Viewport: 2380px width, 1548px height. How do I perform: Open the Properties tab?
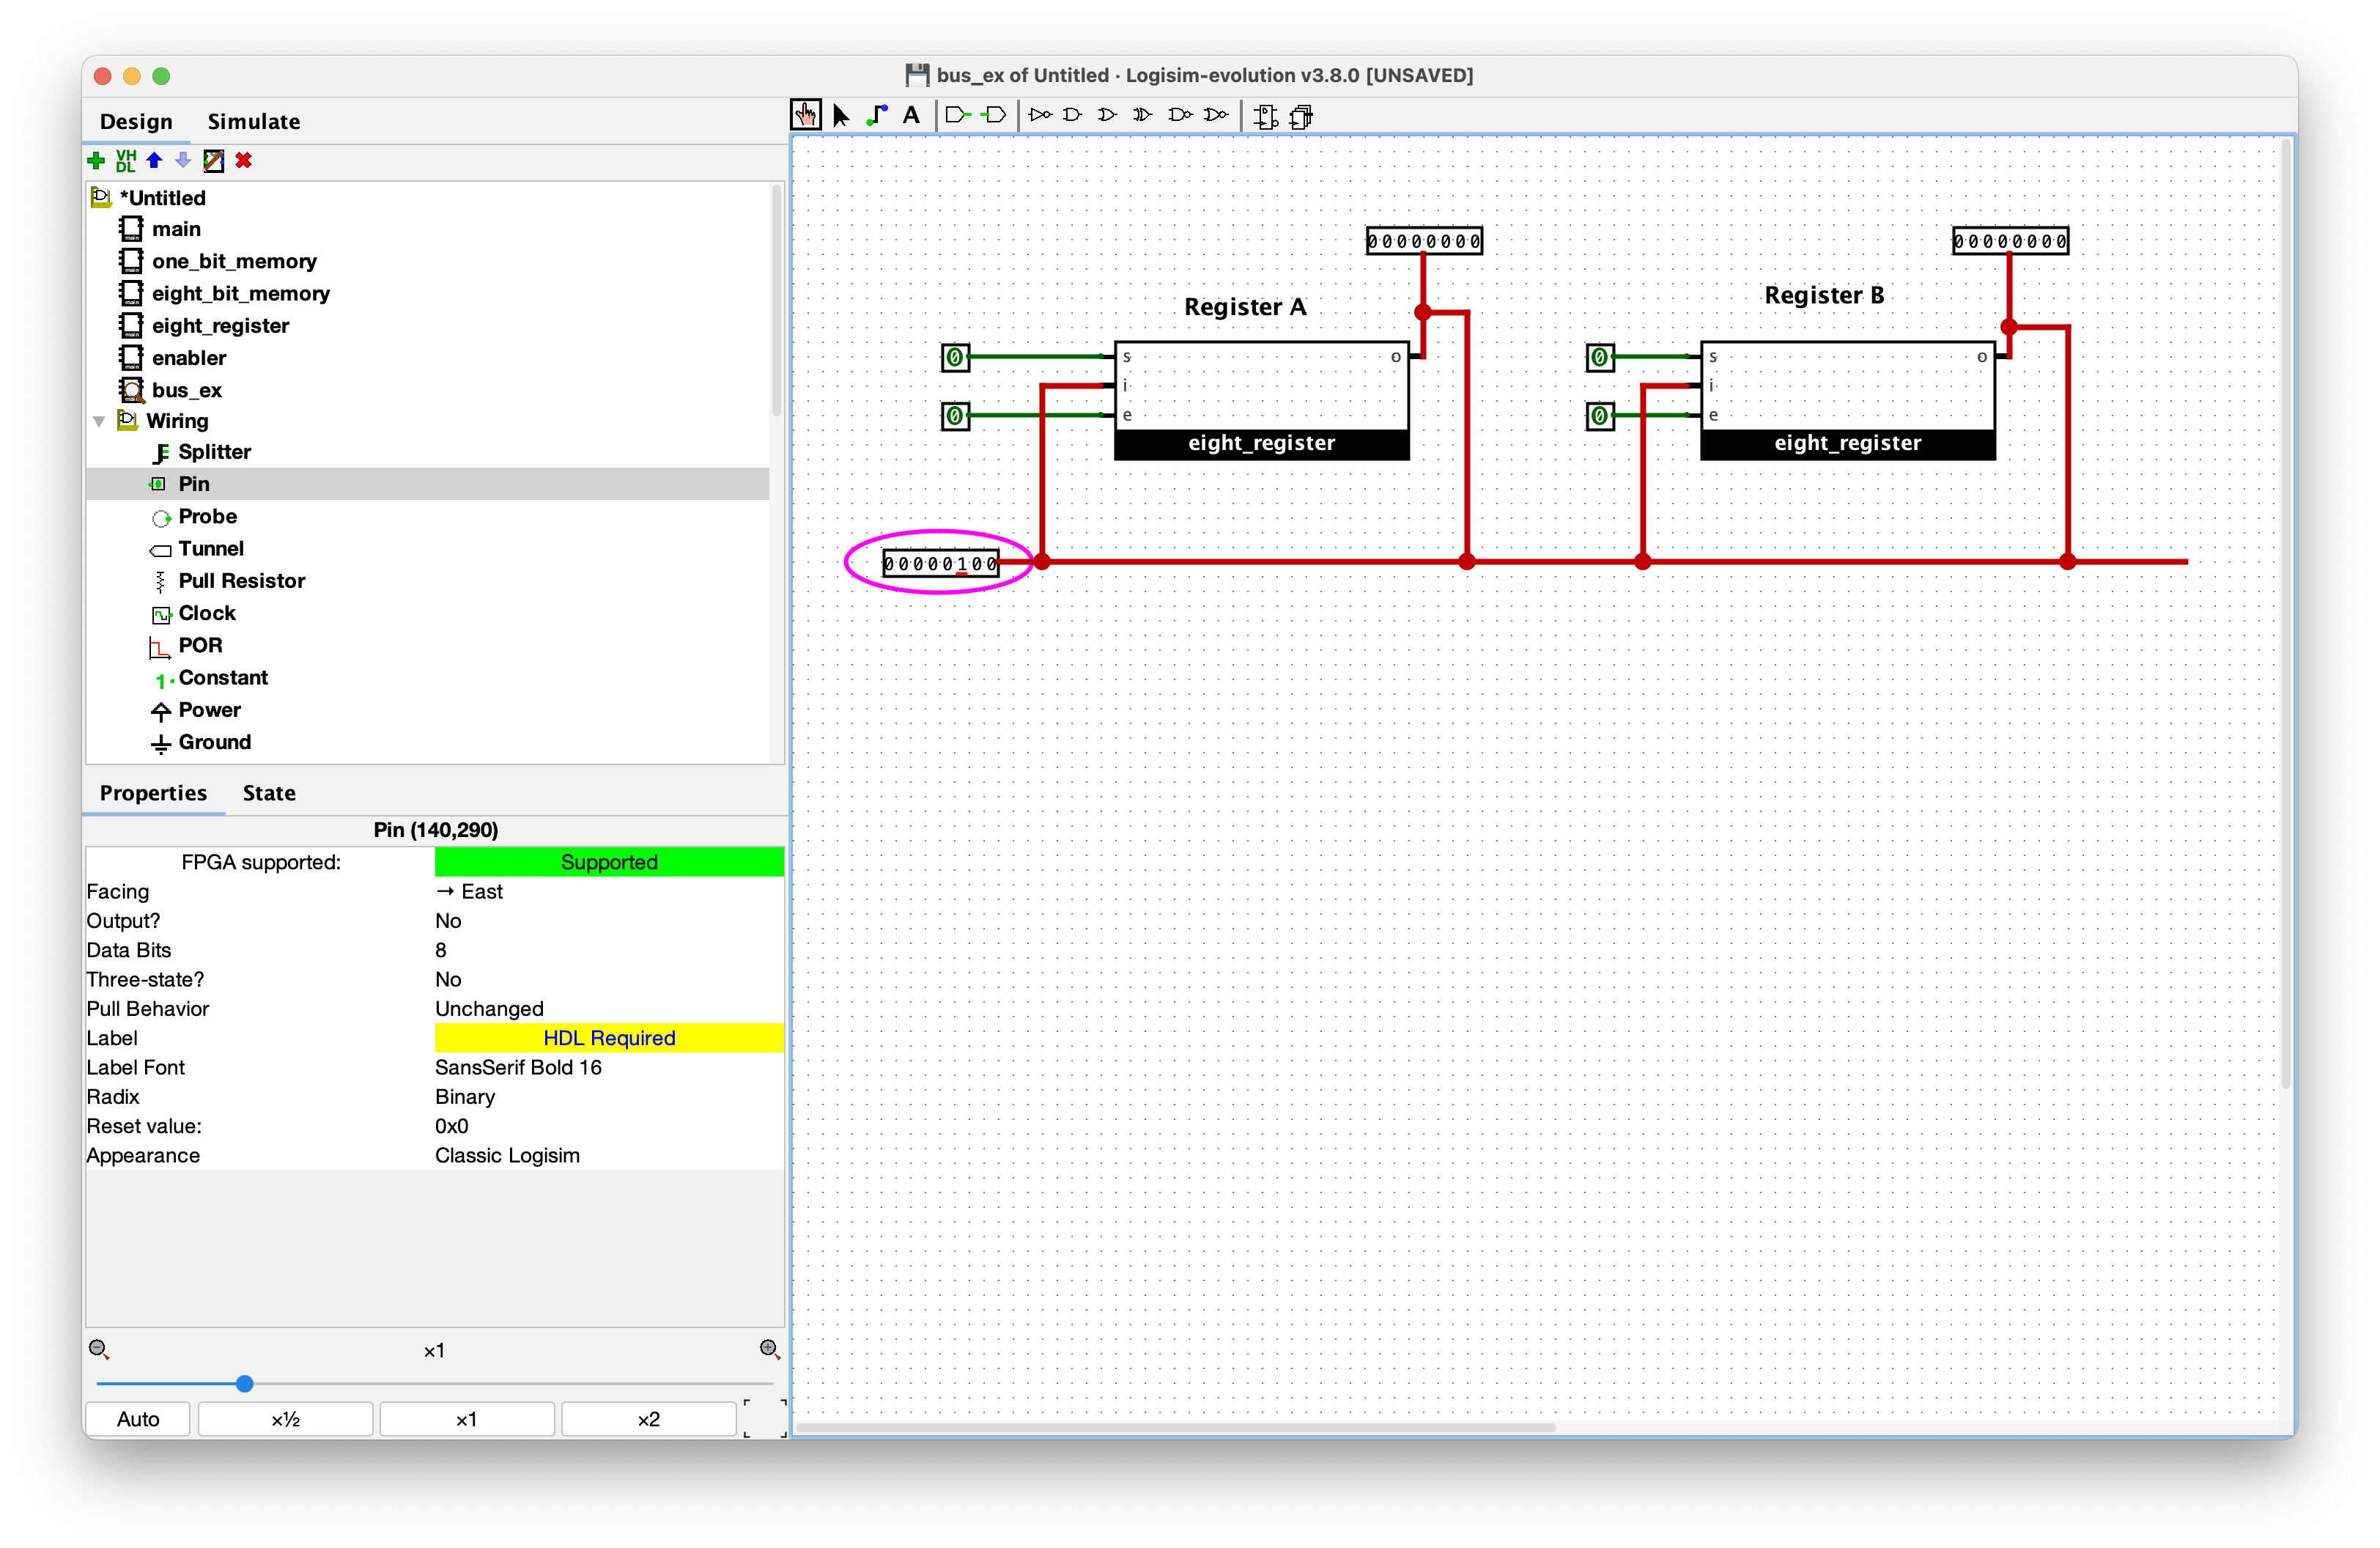tap(153, 793)
